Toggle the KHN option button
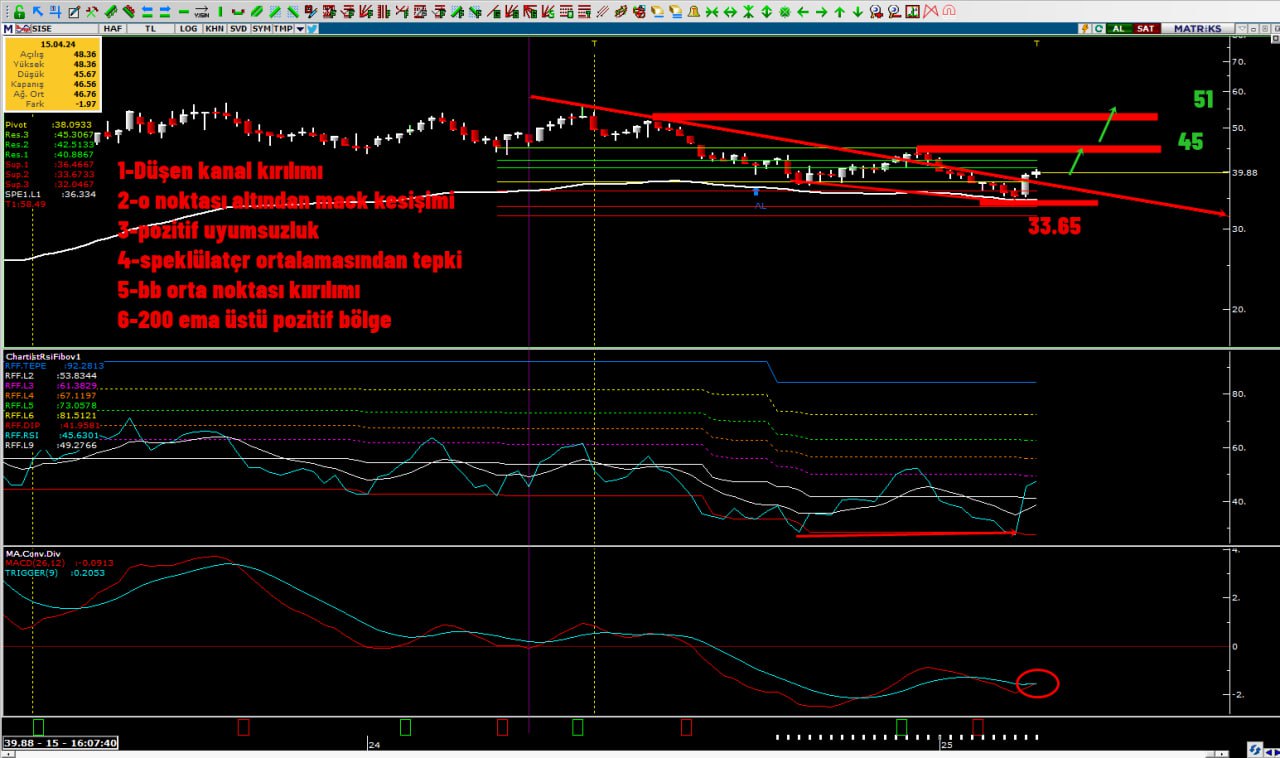1280x758 pixels. pos(214,29)
